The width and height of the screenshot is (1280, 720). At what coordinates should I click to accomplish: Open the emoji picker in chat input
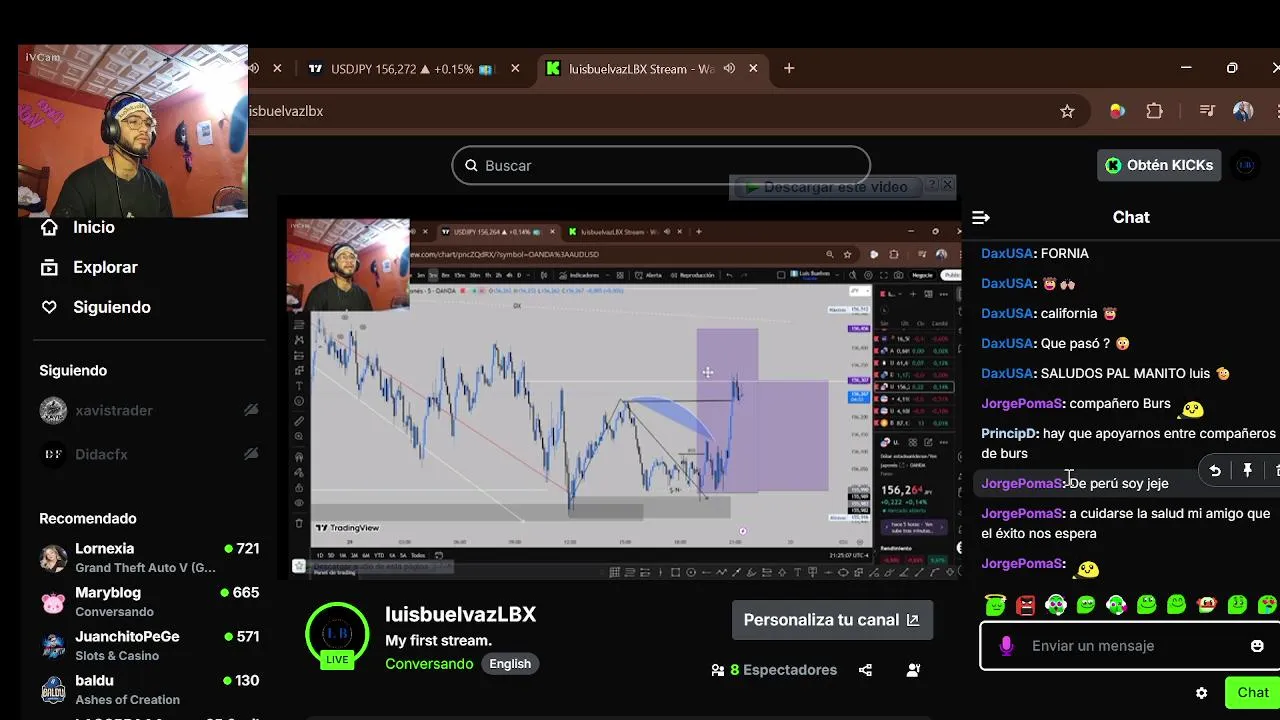pos(1257,646)
